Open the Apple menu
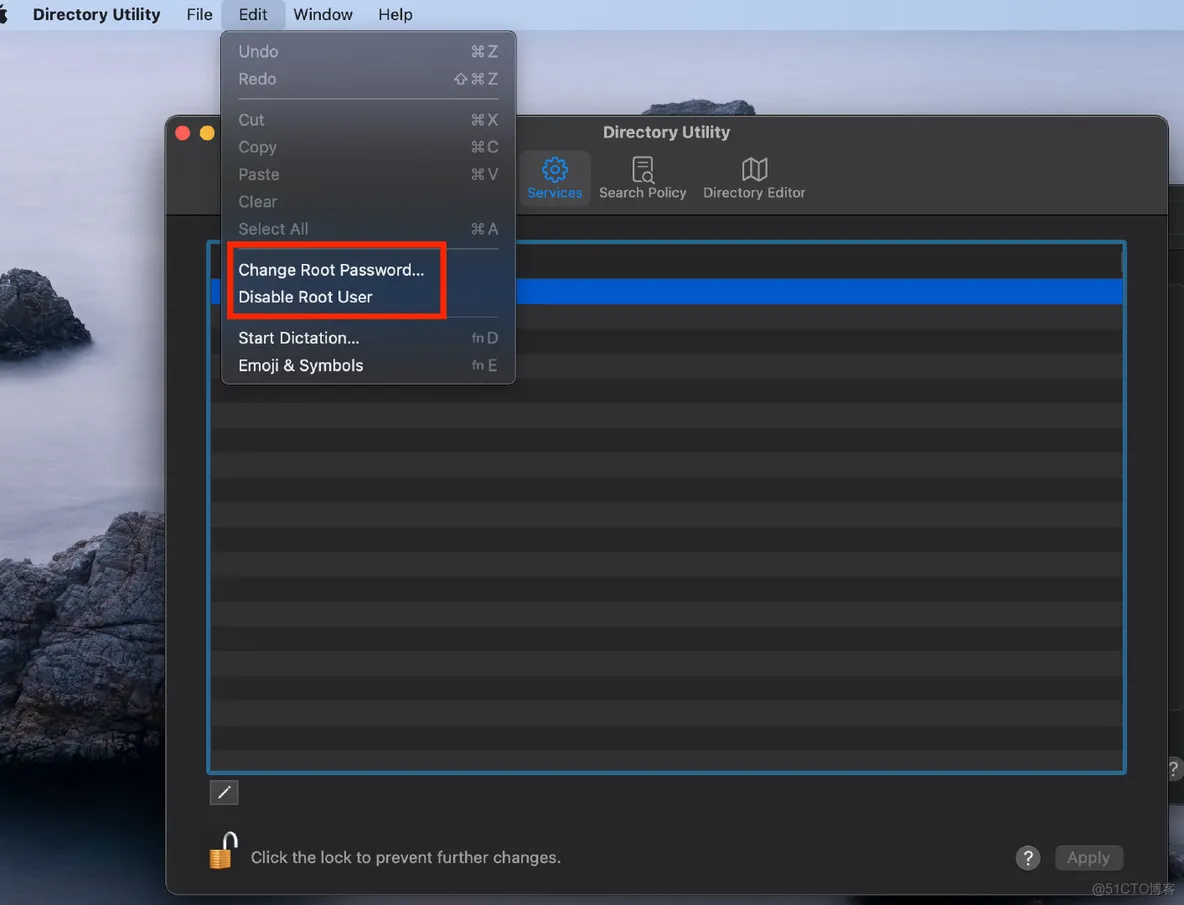Screen dimensions: 1184x905 point(4,14)
